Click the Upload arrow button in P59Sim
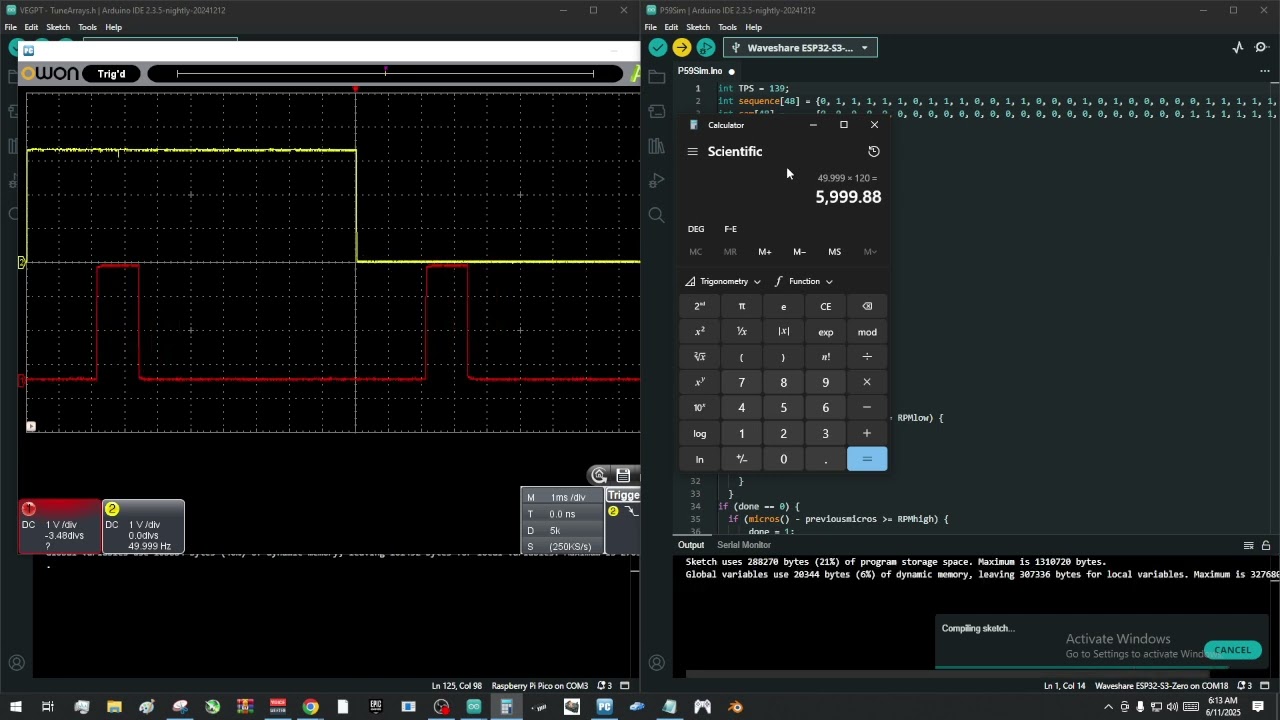This screenshot has height=720, width=1280. [x=682, y=47]
